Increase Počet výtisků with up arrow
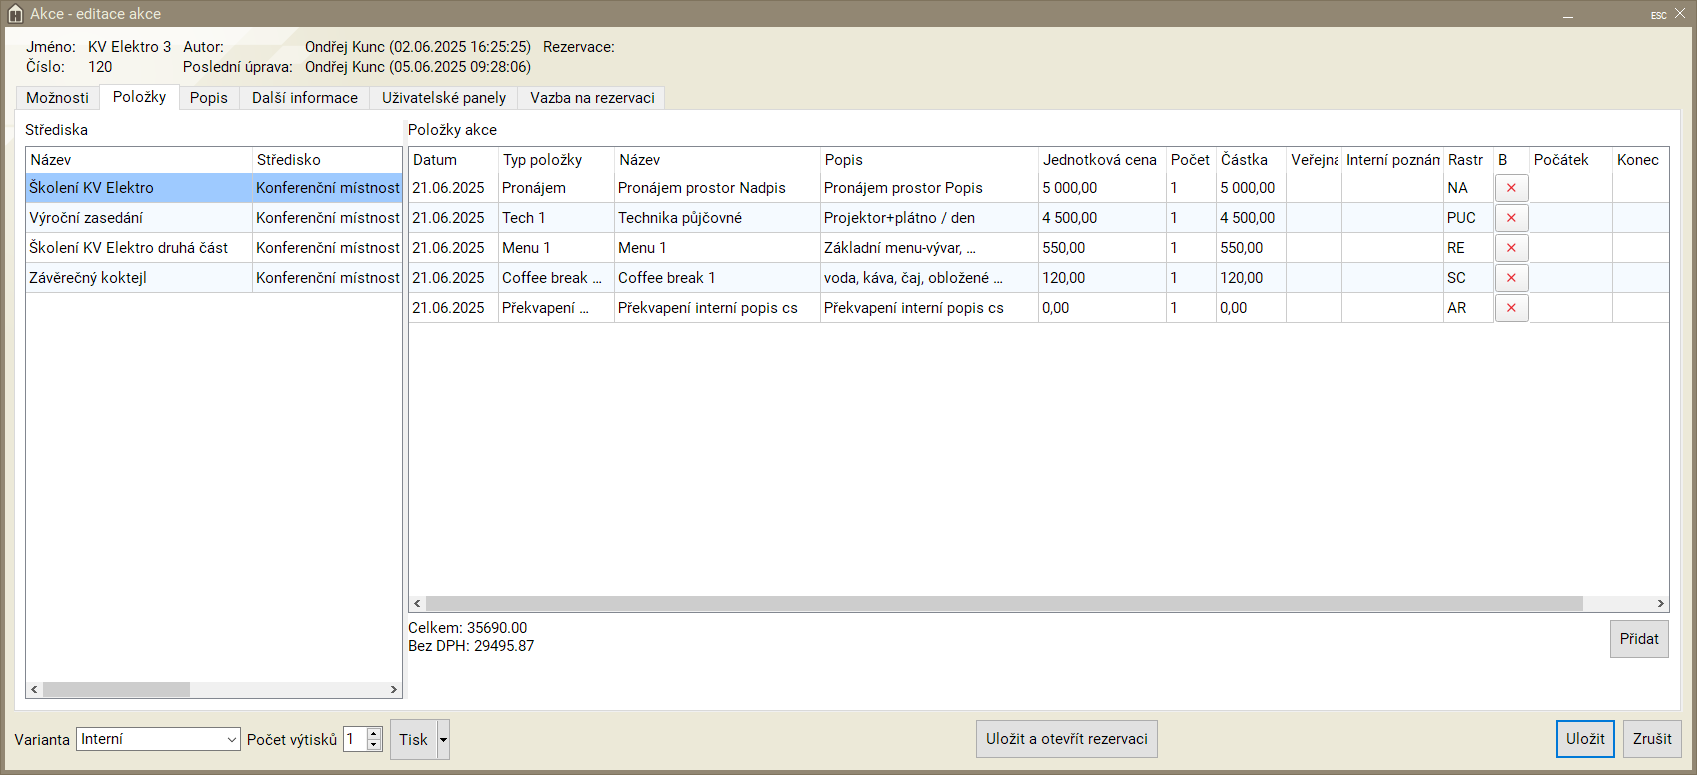This screenshot has width=1697, height=775. pos(374,734)
